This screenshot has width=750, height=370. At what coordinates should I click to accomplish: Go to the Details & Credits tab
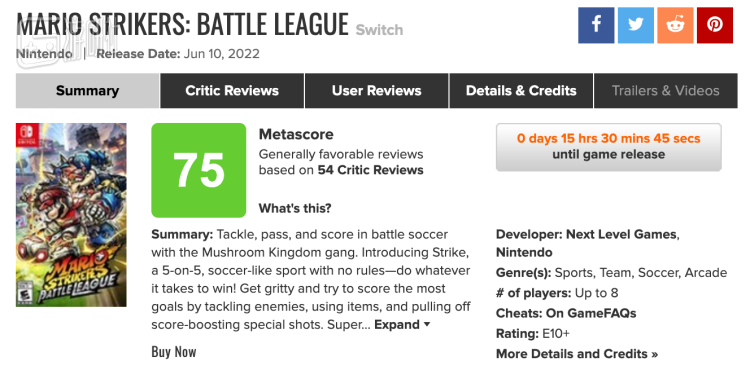click(x=521, y=91)
